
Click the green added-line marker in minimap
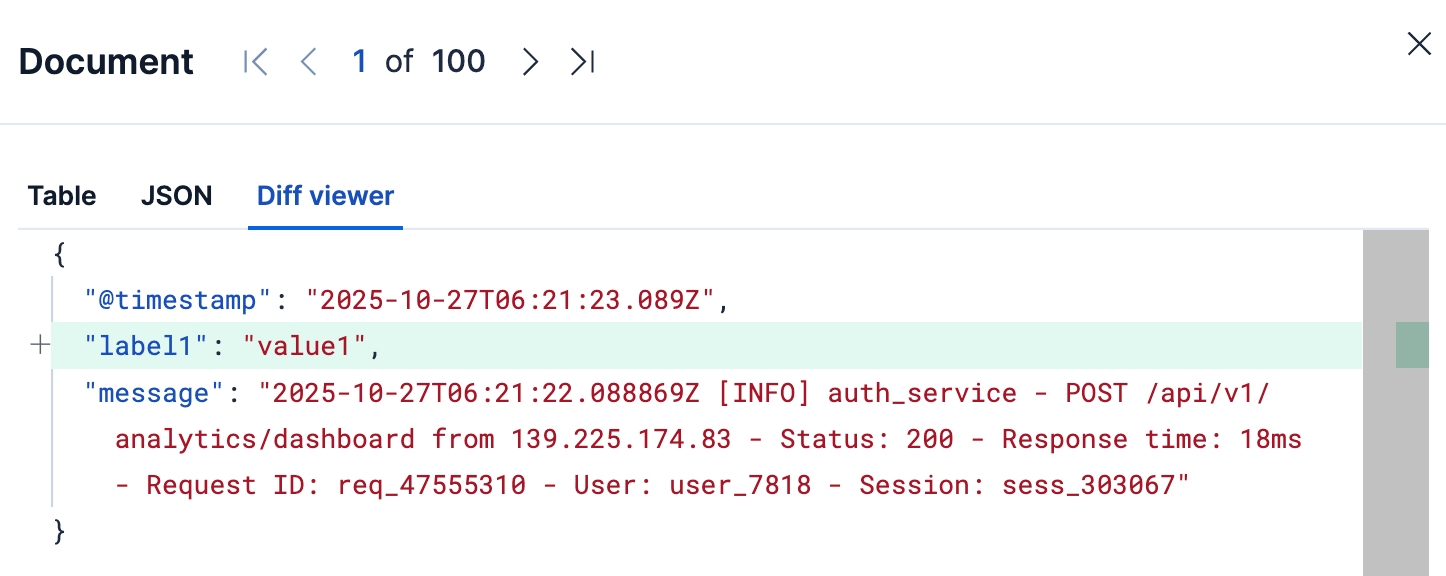tap(1411, 346)
